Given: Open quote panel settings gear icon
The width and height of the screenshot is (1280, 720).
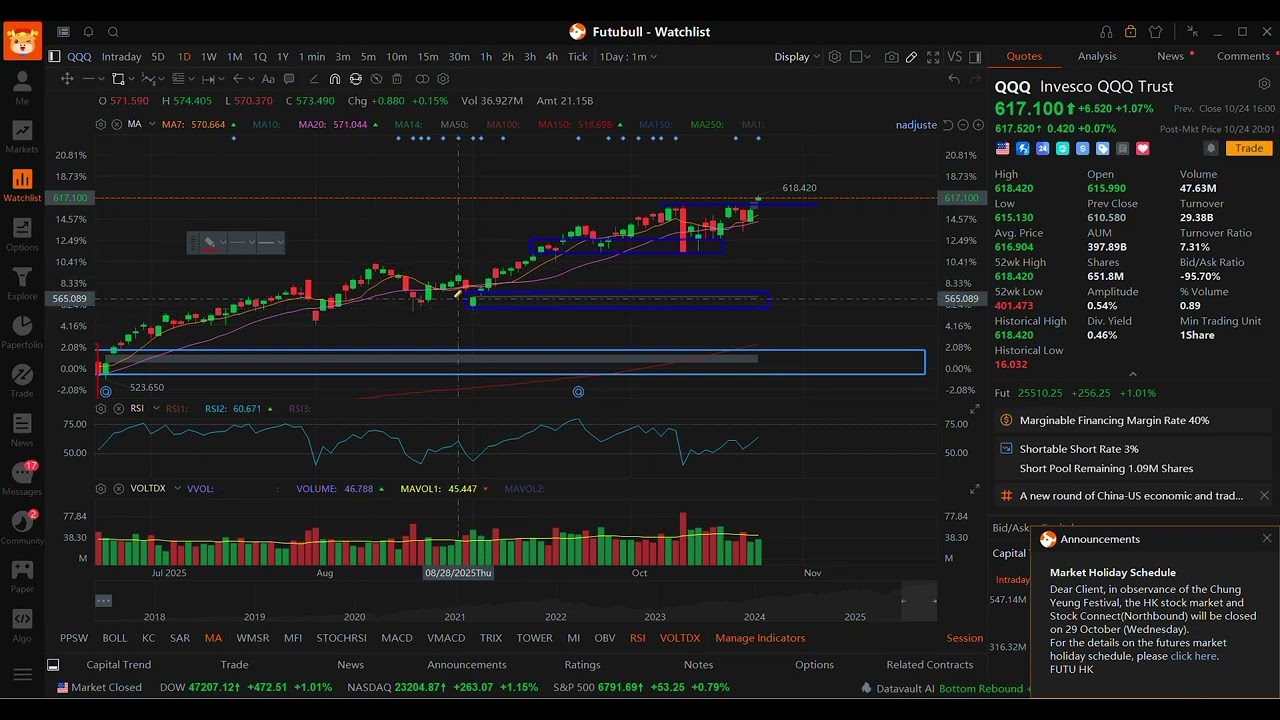Looking at the screenshot, I should tap(1264, 84).
